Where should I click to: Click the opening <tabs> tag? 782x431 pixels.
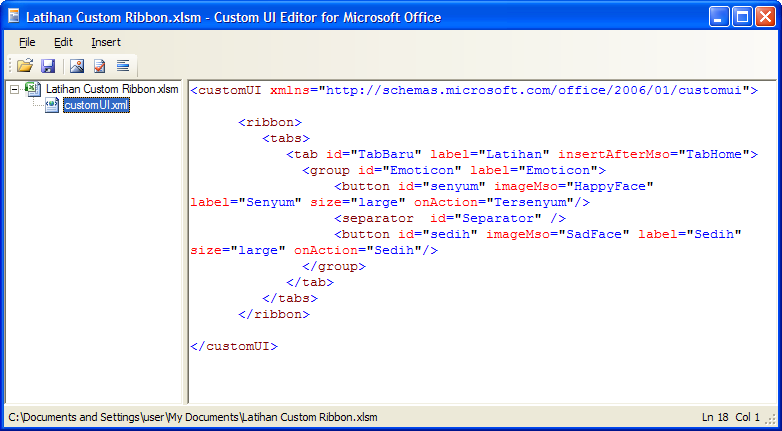[x=286, y=138]
